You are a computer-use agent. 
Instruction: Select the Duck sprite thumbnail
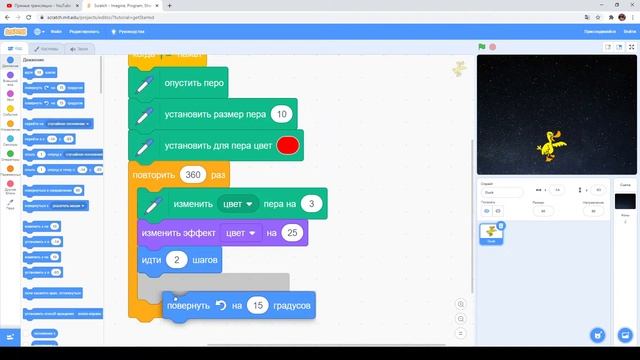(x=491, y=234)
